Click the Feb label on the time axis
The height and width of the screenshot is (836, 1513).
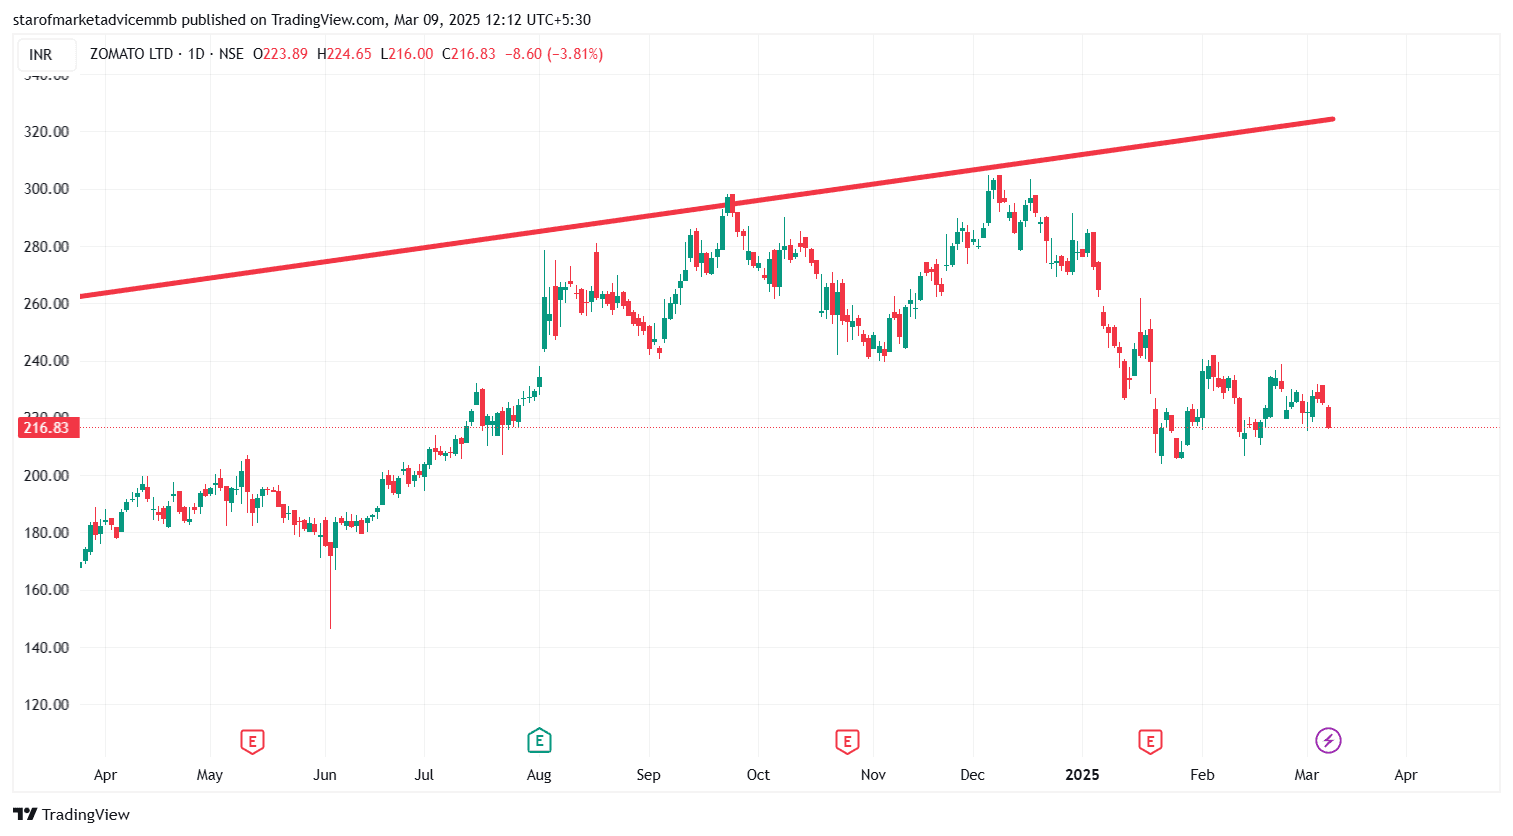(1202, 775)
